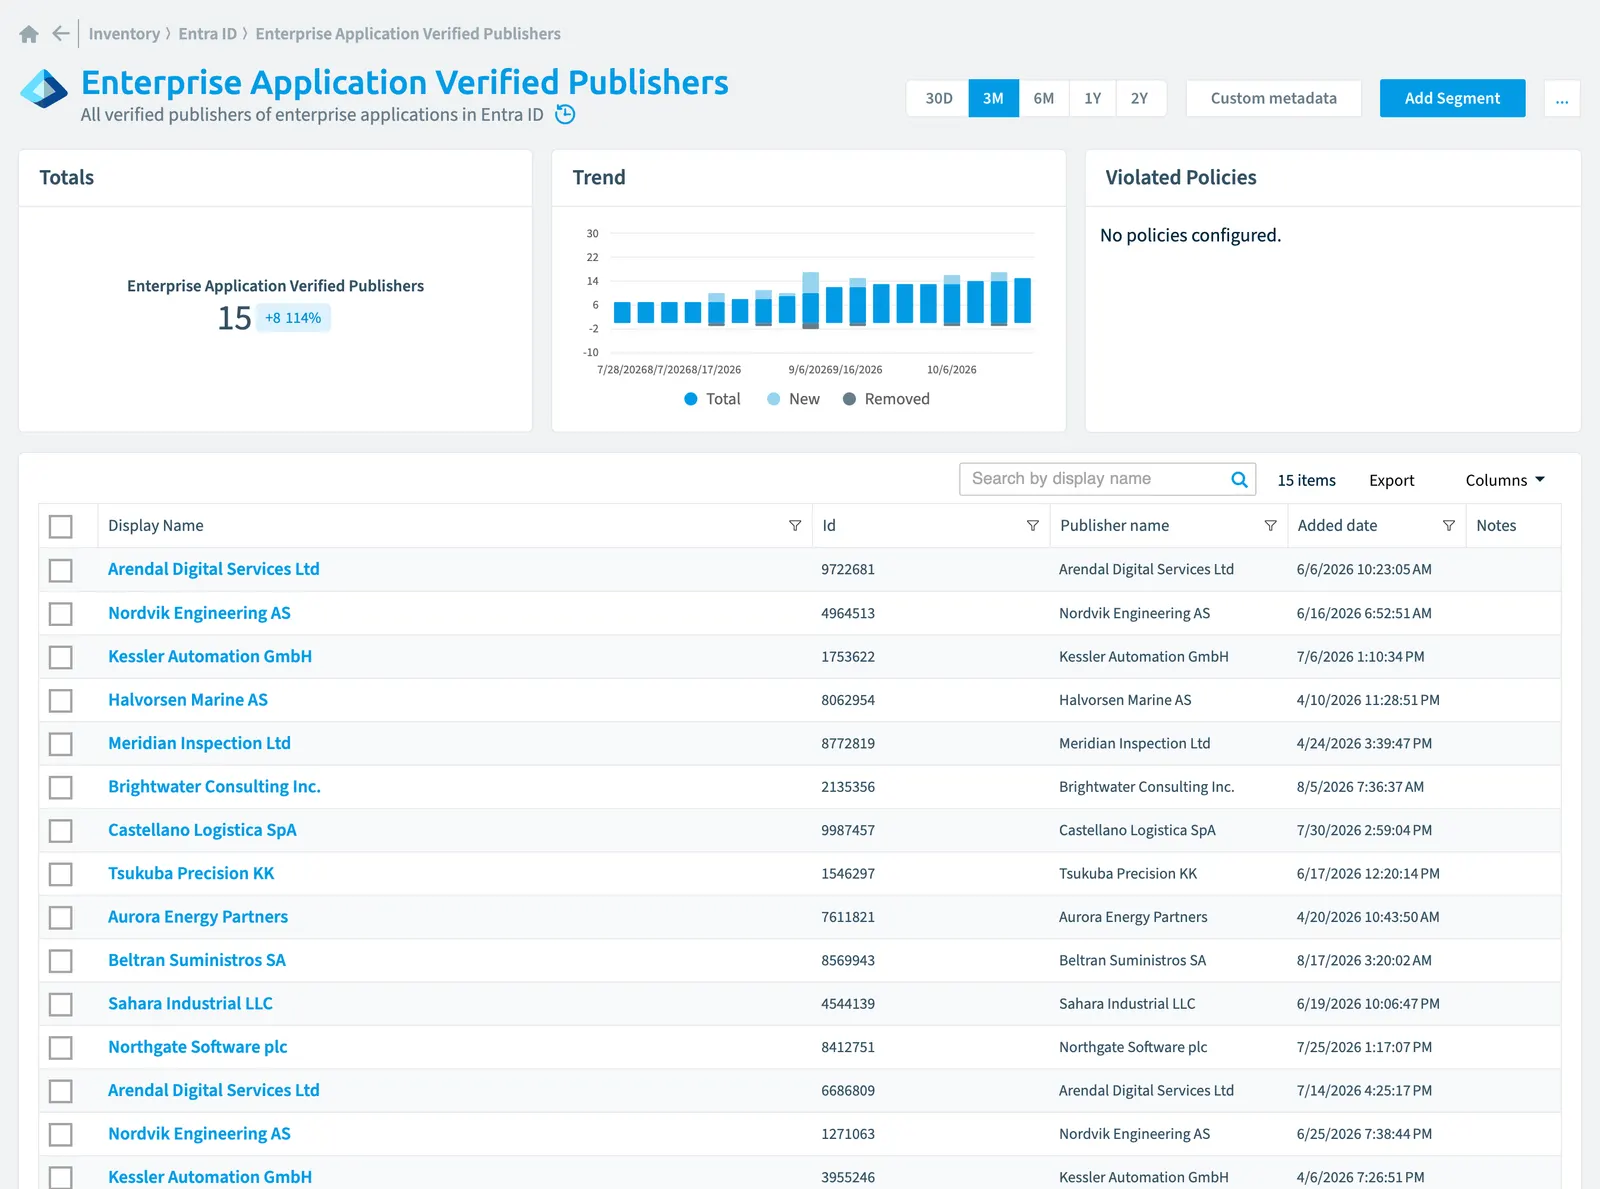Open the more options ellipsis button
Viewport: 1600px width, 1189px height.
tap(1562, 98)
